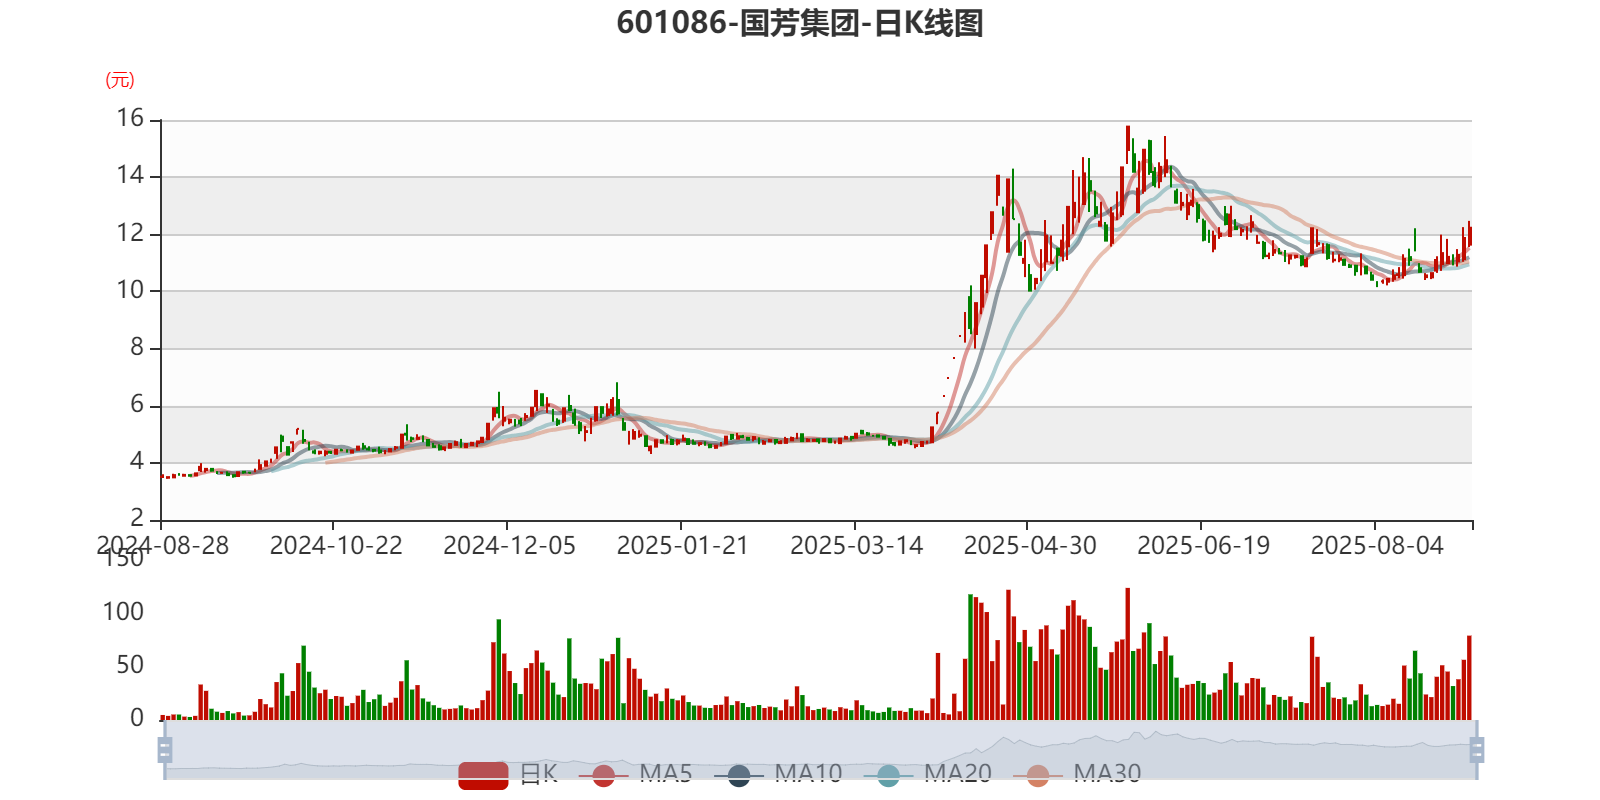The height and width of the screenshot is (800, 1600).
Task: Click the volume axis label 0
Action: 137,718
